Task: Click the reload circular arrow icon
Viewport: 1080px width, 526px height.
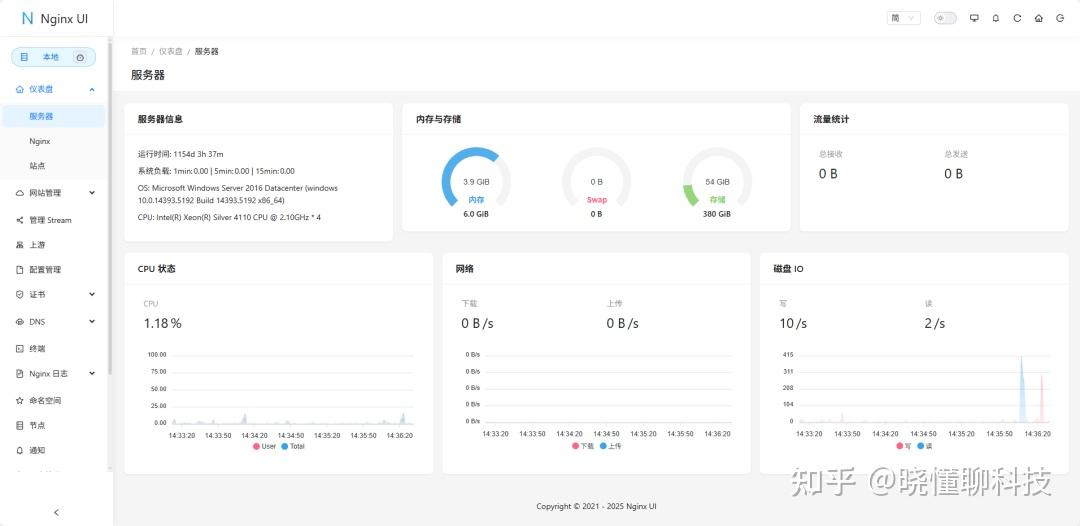Action: tap(1017, 19)
